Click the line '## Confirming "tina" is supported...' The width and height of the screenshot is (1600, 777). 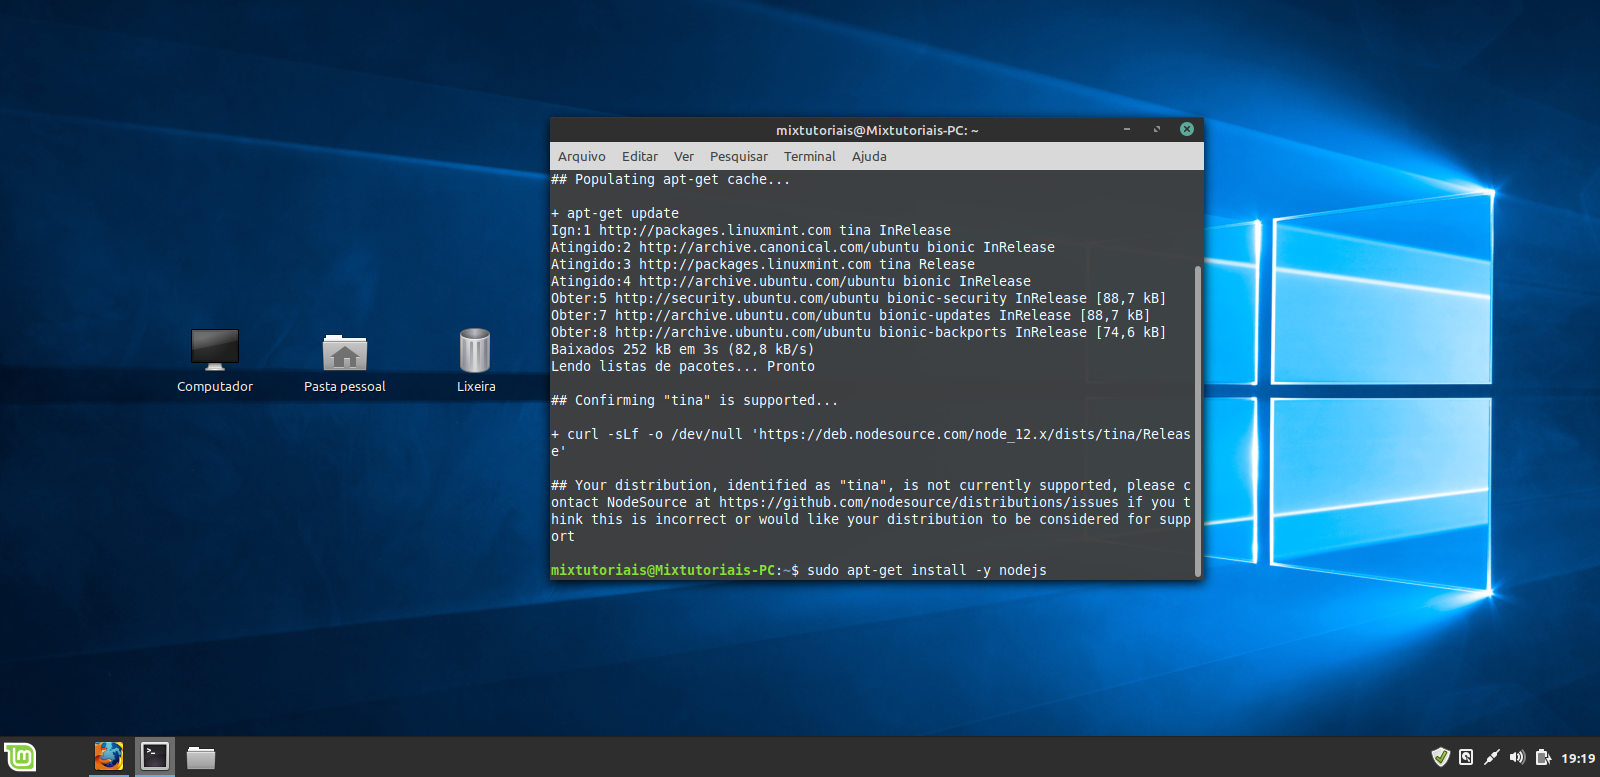694,400
